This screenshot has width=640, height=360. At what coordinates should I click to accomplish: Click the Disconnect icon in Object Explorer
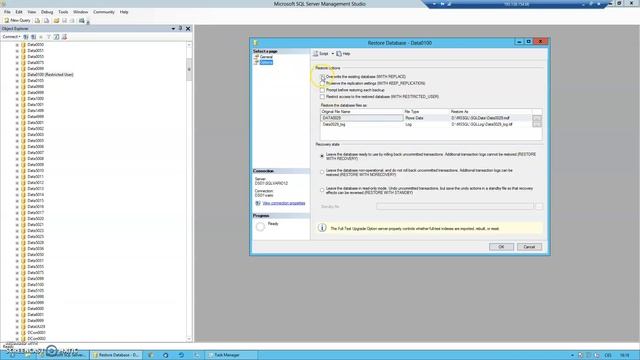33,37
